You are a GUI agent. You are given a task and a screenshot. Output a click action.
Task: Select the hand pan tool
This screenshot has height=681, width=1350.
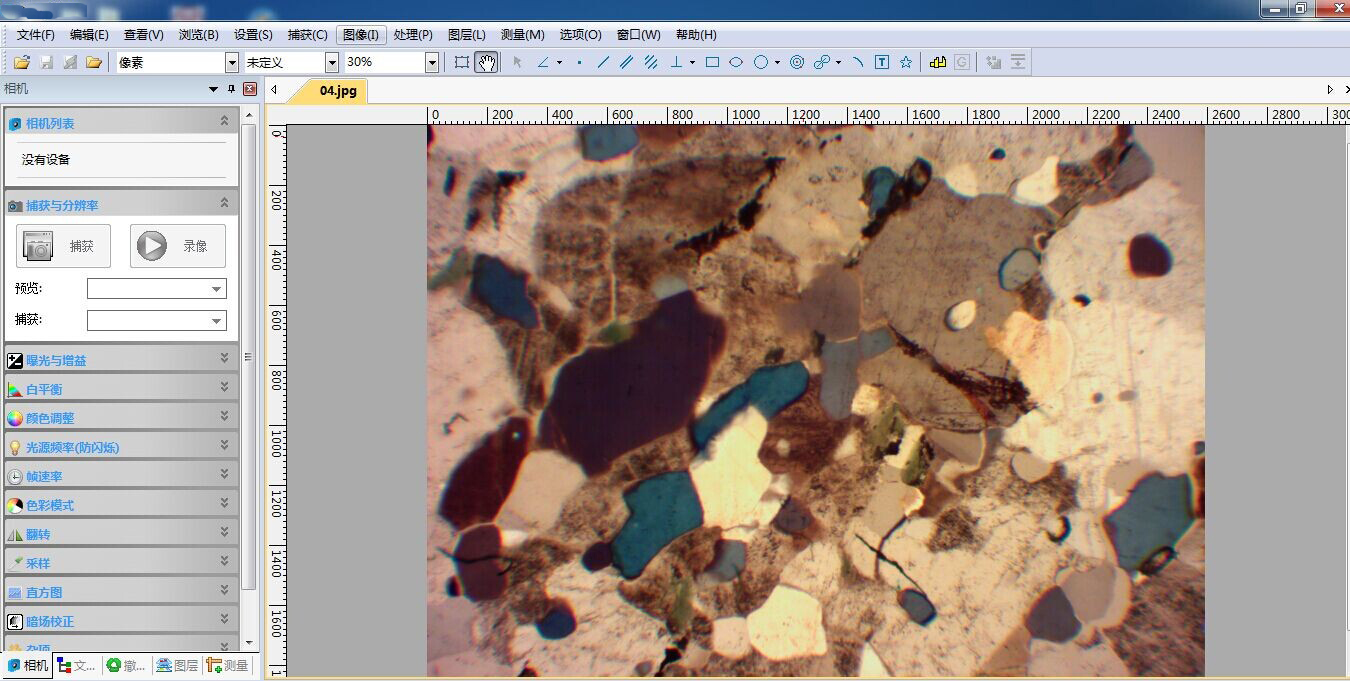click(486, 62)
